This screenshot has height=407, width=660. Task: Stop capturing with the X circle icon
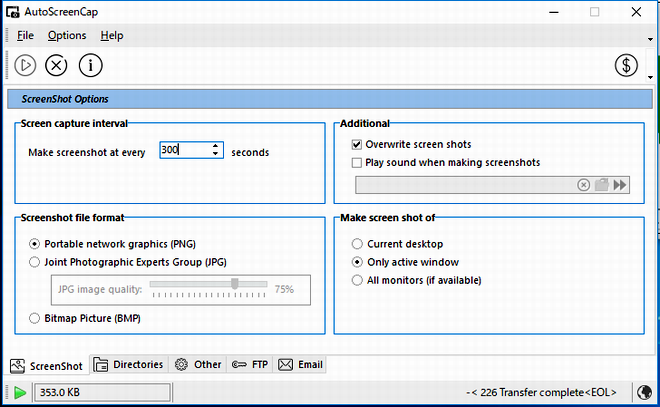pyautogui.click(x=56, y=65)
